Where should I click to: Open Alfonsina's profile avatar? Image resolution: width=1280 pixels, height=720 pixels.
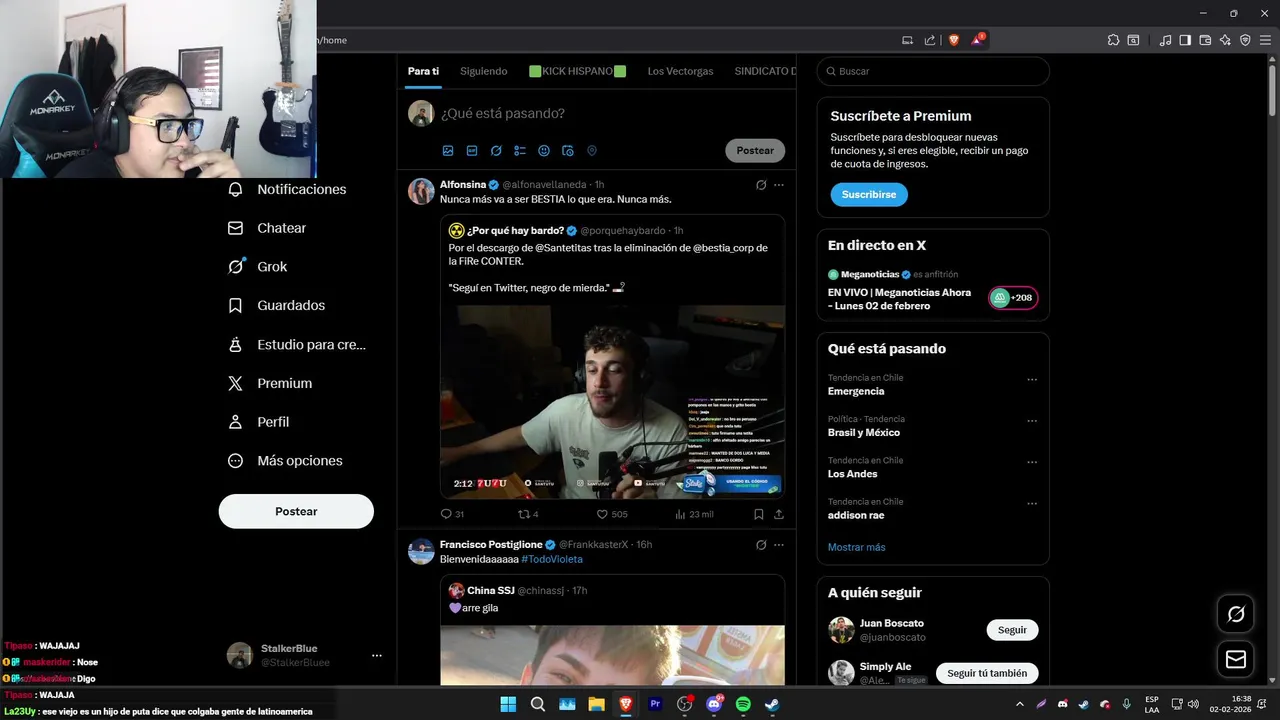click(421, 191)
